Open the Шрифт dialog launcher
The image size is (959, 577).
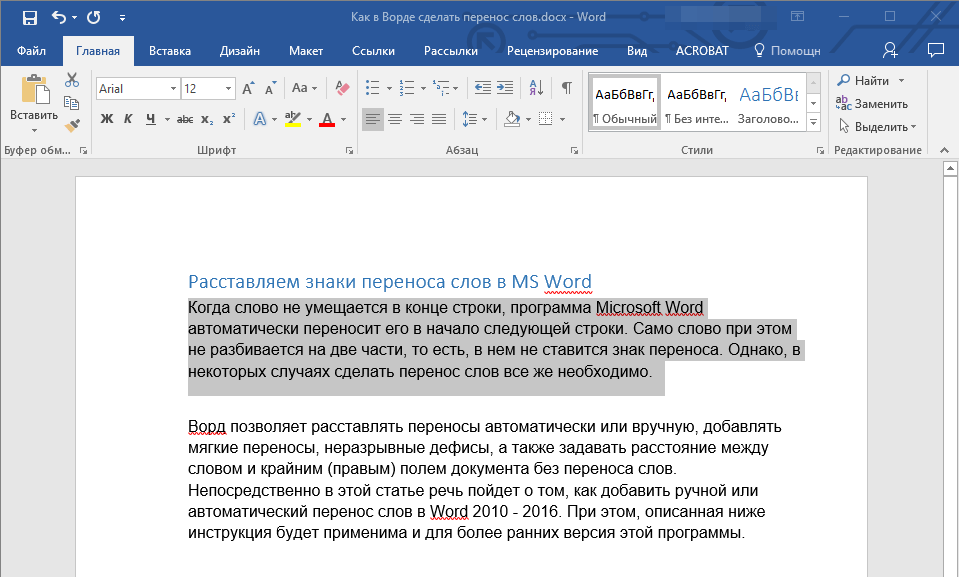coord(349,151)
